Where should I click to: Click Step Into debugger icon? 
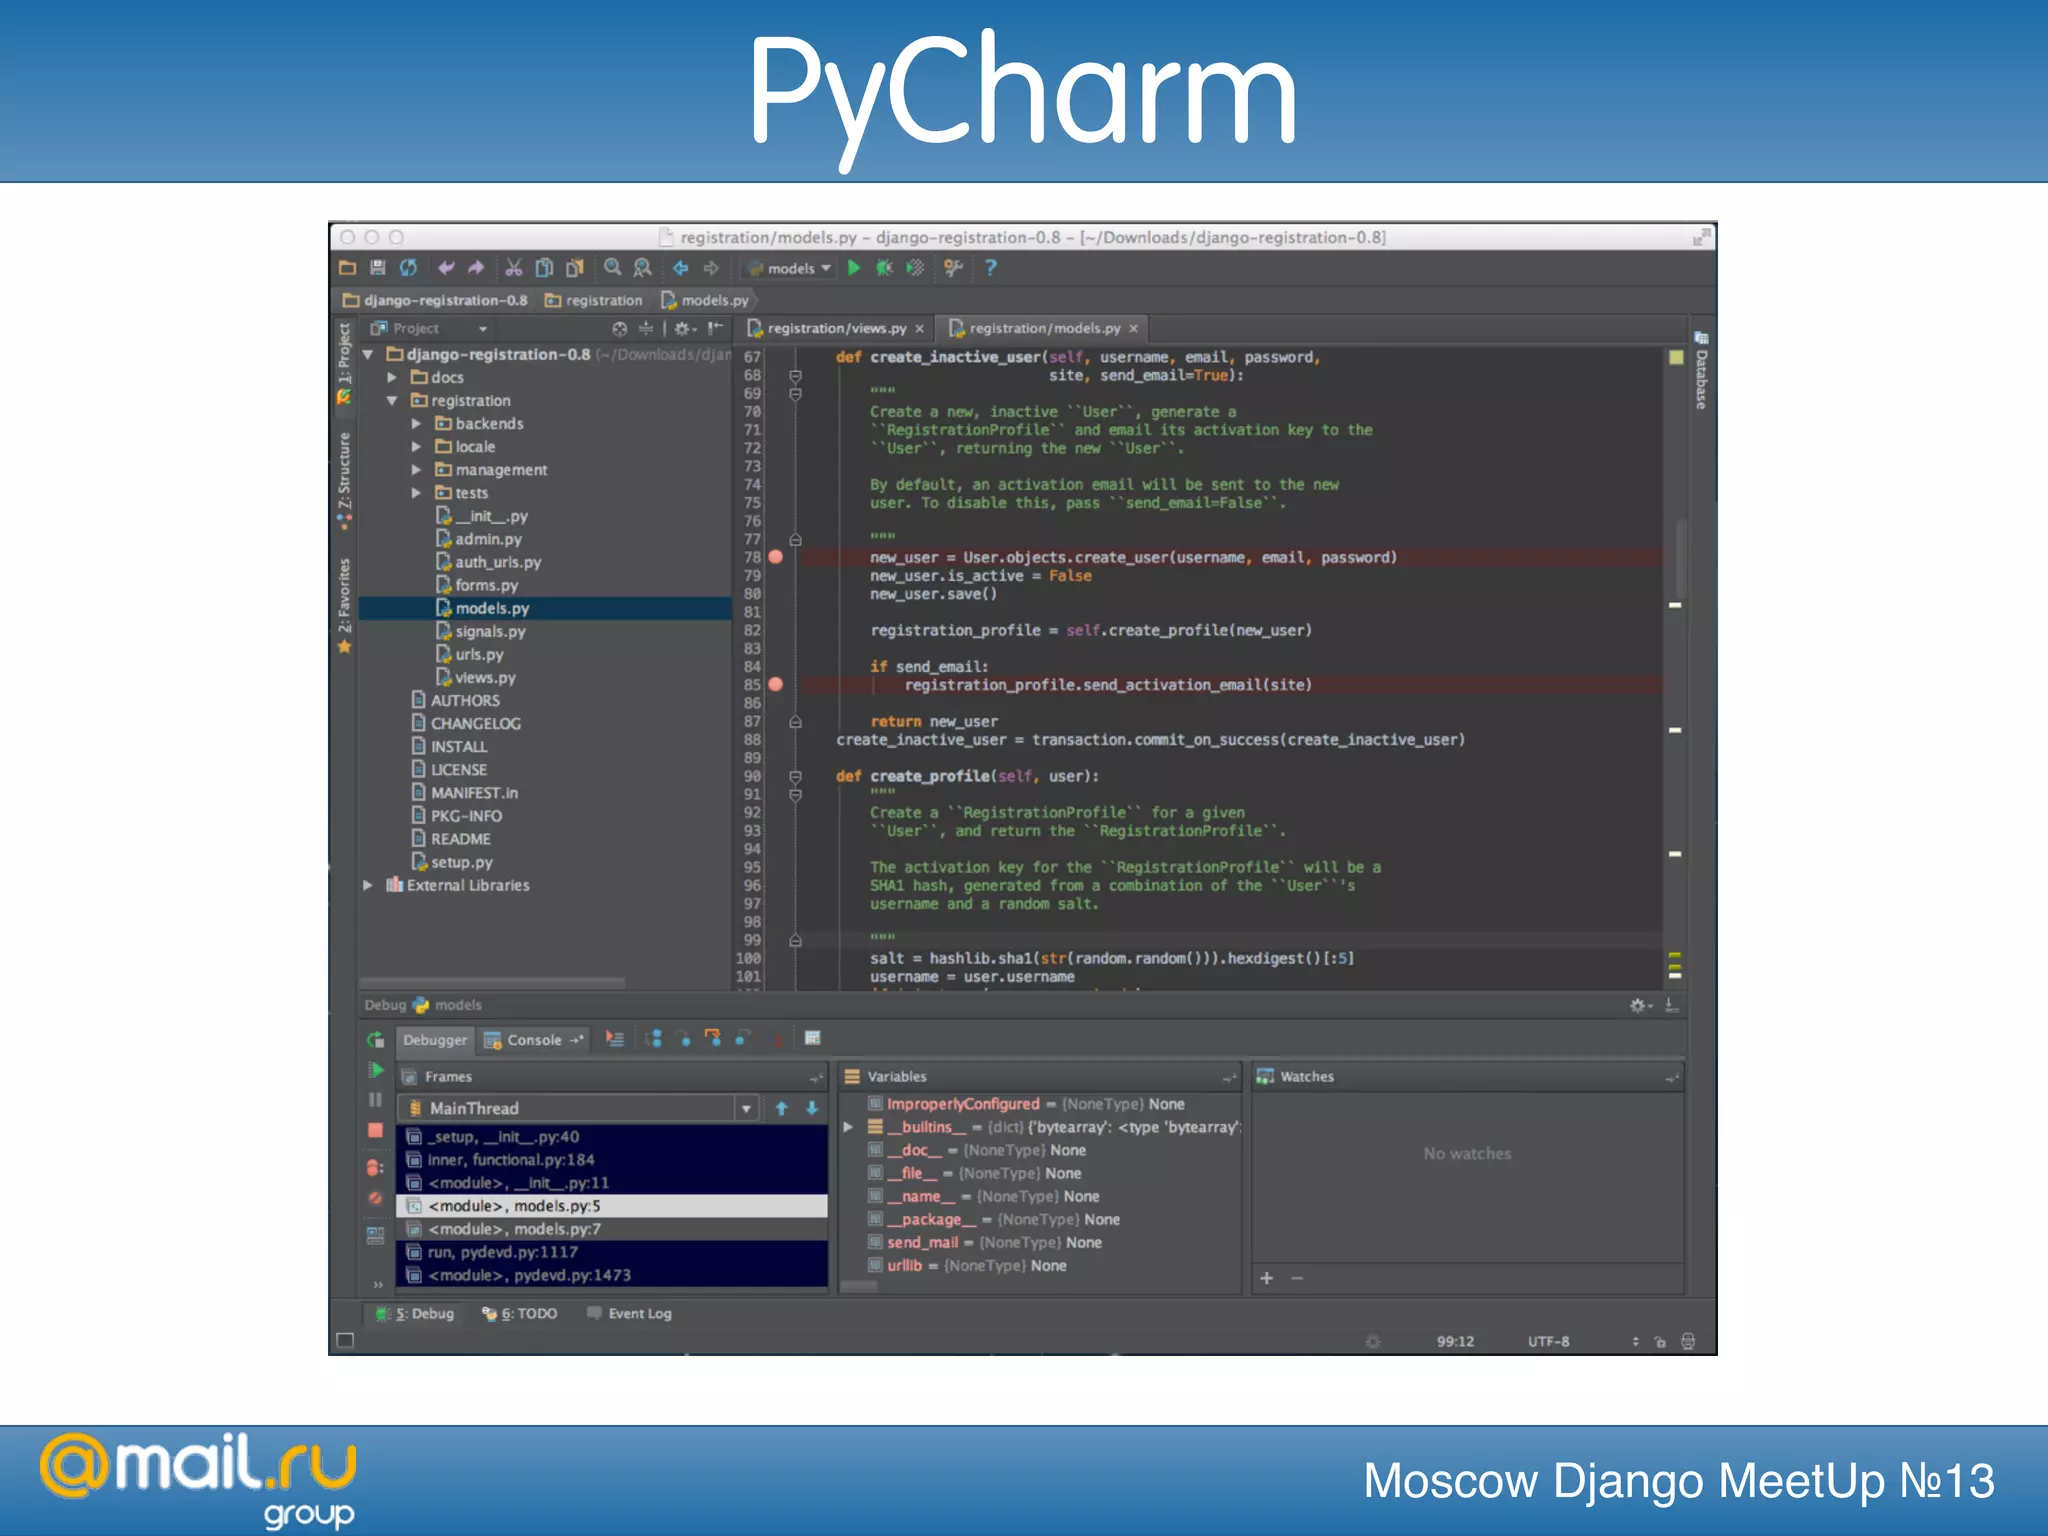pyautogui.click(x=684, y=1039)
